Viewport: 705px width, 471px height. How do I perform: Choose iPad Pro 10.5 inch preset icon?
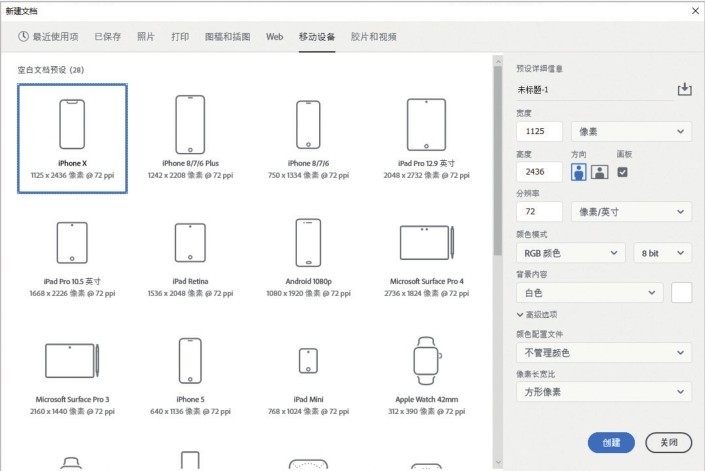coord(72,243)
